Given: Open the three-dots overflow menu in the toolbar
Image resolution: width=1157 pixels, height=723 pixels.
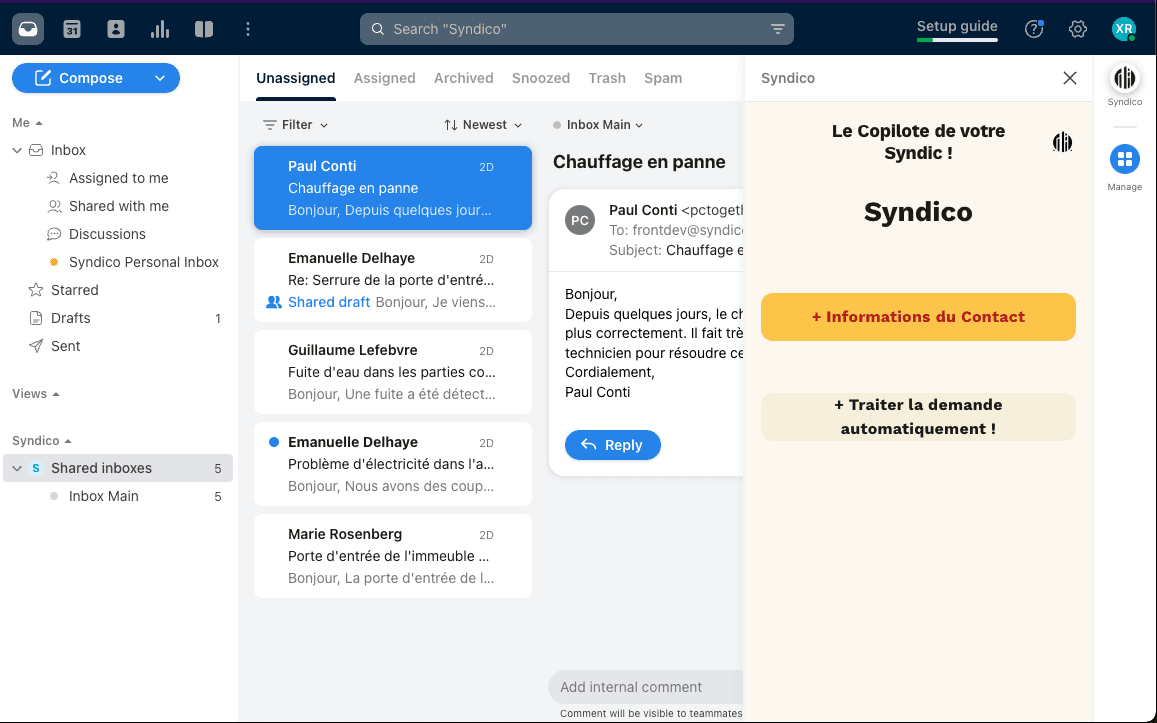Looking at the screenshot, I should pos(247,29).
